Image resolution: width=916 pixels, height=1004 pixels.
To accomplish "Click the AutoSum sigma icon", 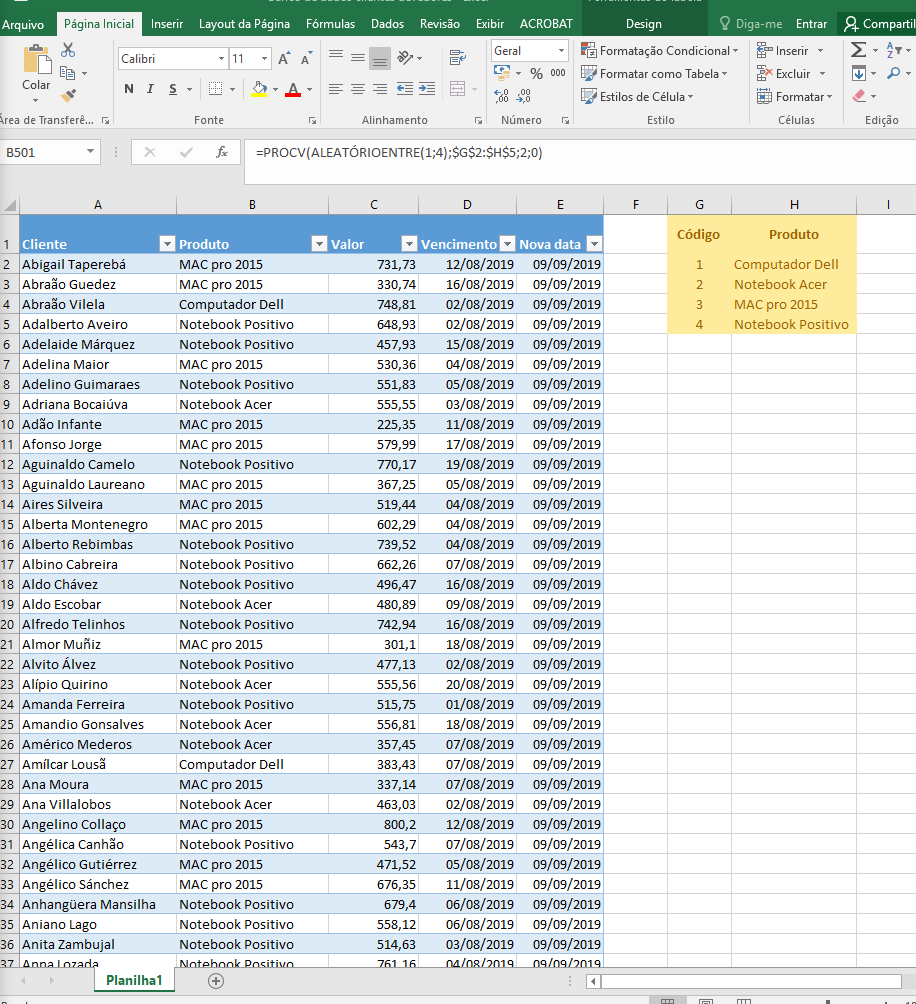I will pyautogui.click(x=858, y=50).
